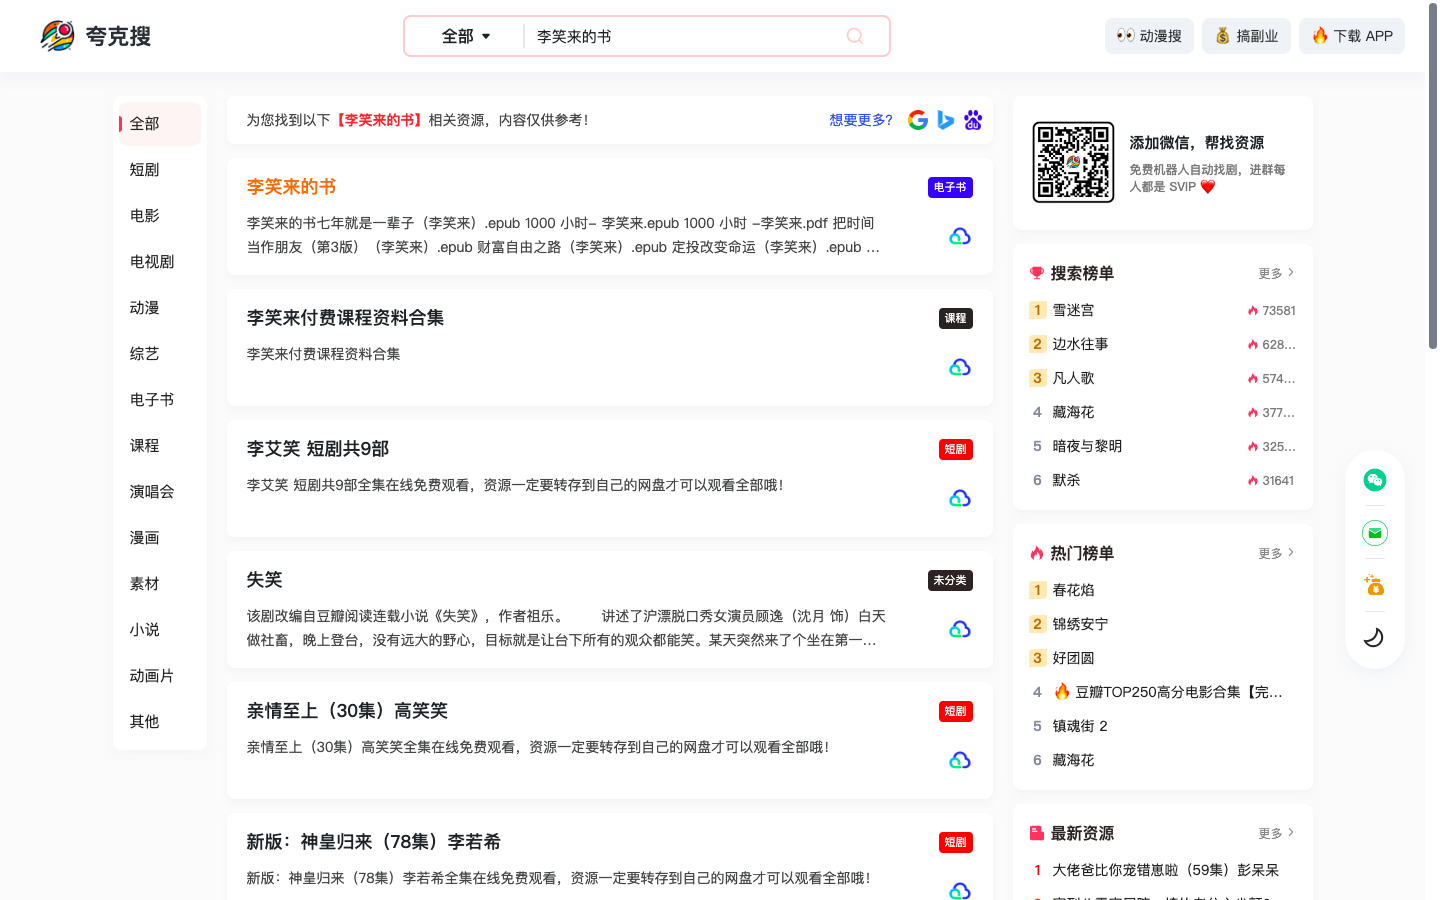The height and width of the screenshot is (900, 1440).
Task: Click the 动漫搜 button
Action: [x=1149, y=36]
